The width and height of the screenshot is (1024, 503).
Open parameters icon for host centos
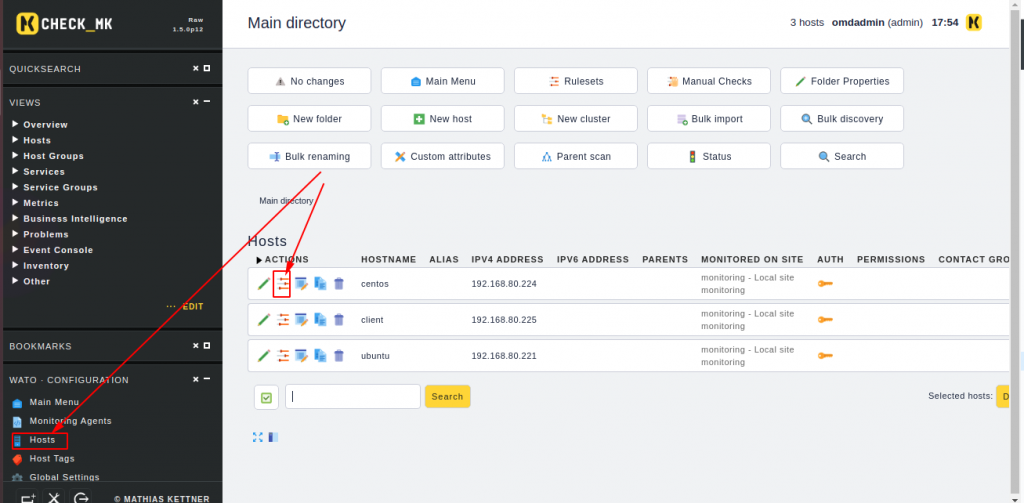point(282,284)
